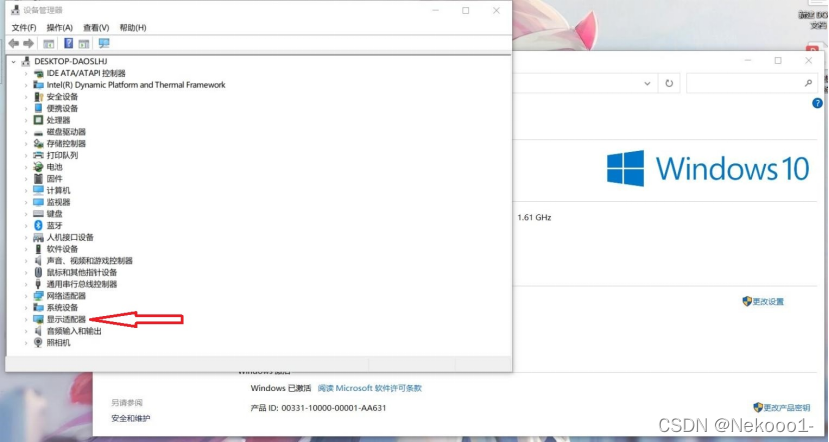Open the 查看(V) menu
The image size is (829, 442).
(96, 27)
